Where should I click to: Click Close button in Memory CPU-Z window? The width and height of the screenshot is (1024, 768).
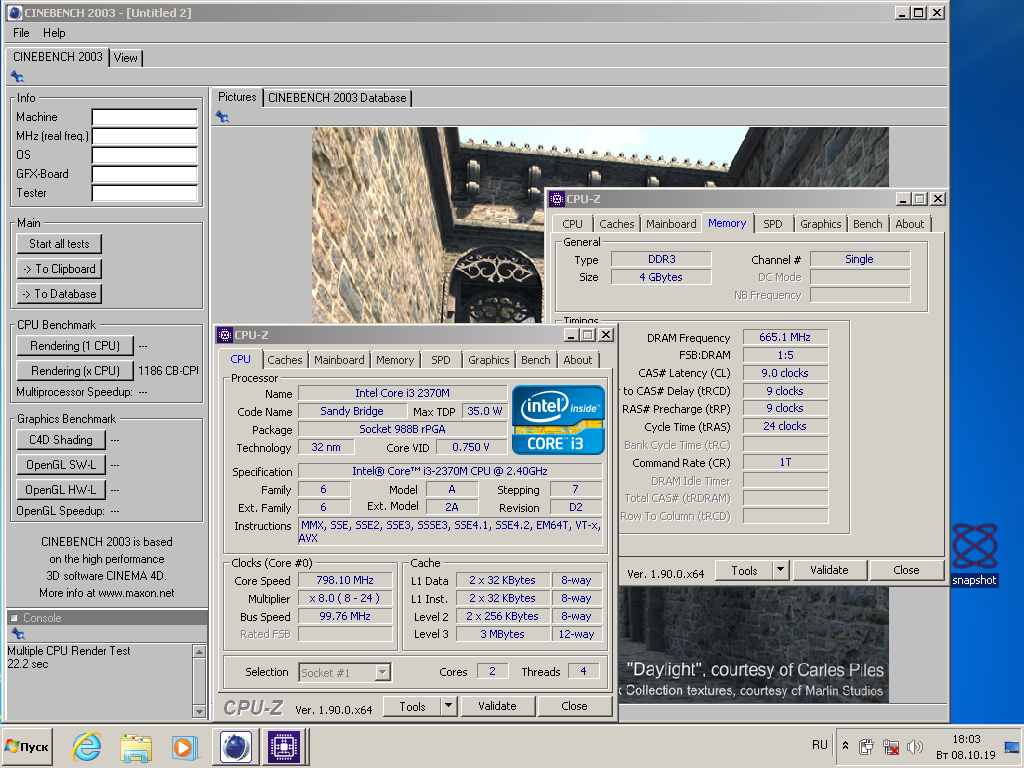click(x=906, y=570)
